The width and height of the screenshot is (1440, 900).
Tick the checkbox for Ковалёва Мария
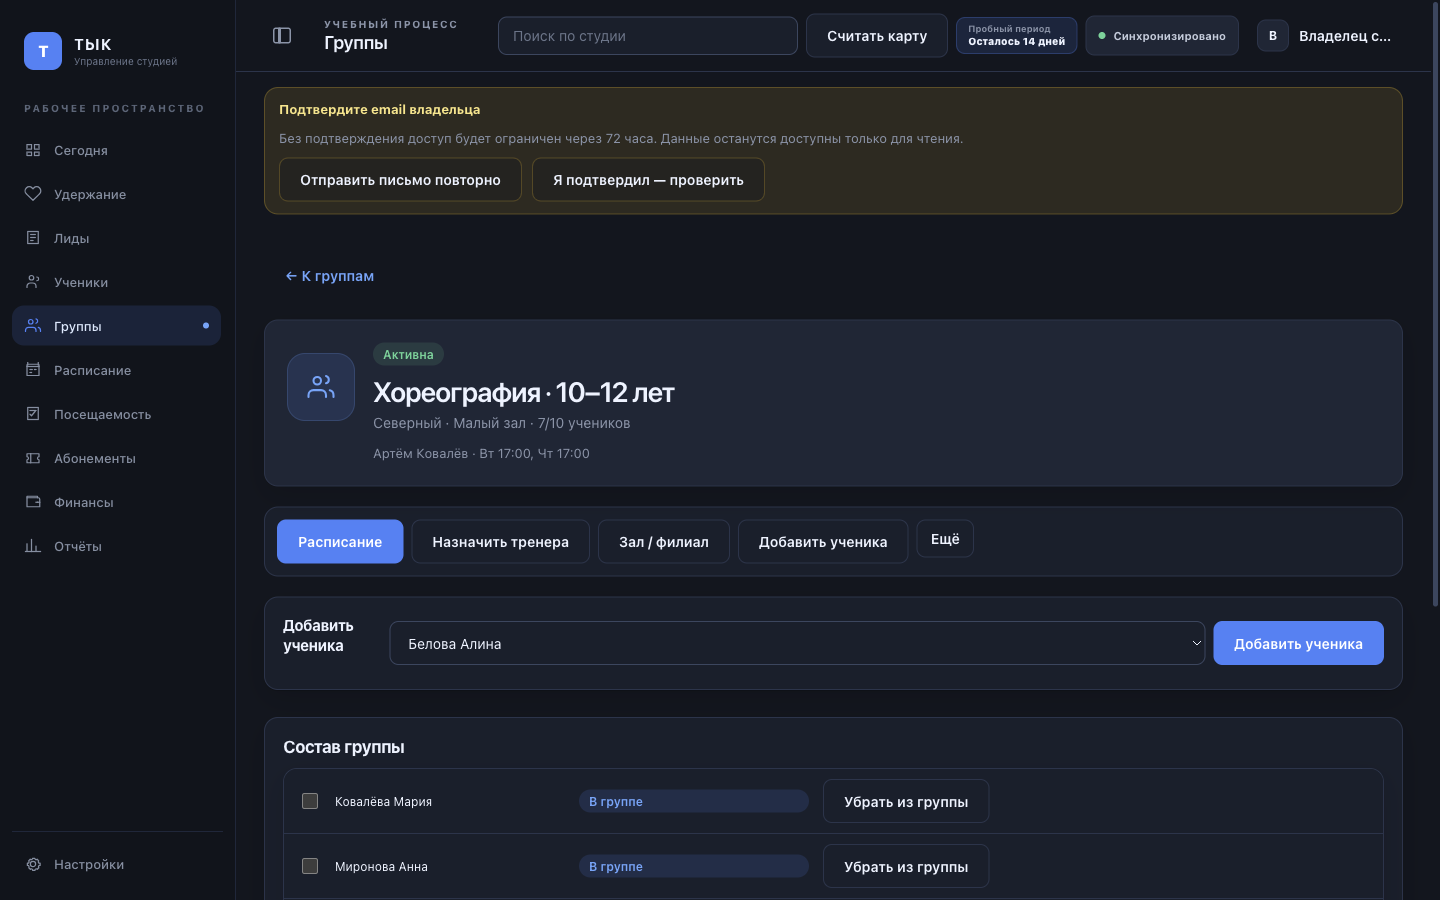coord(310,801)
